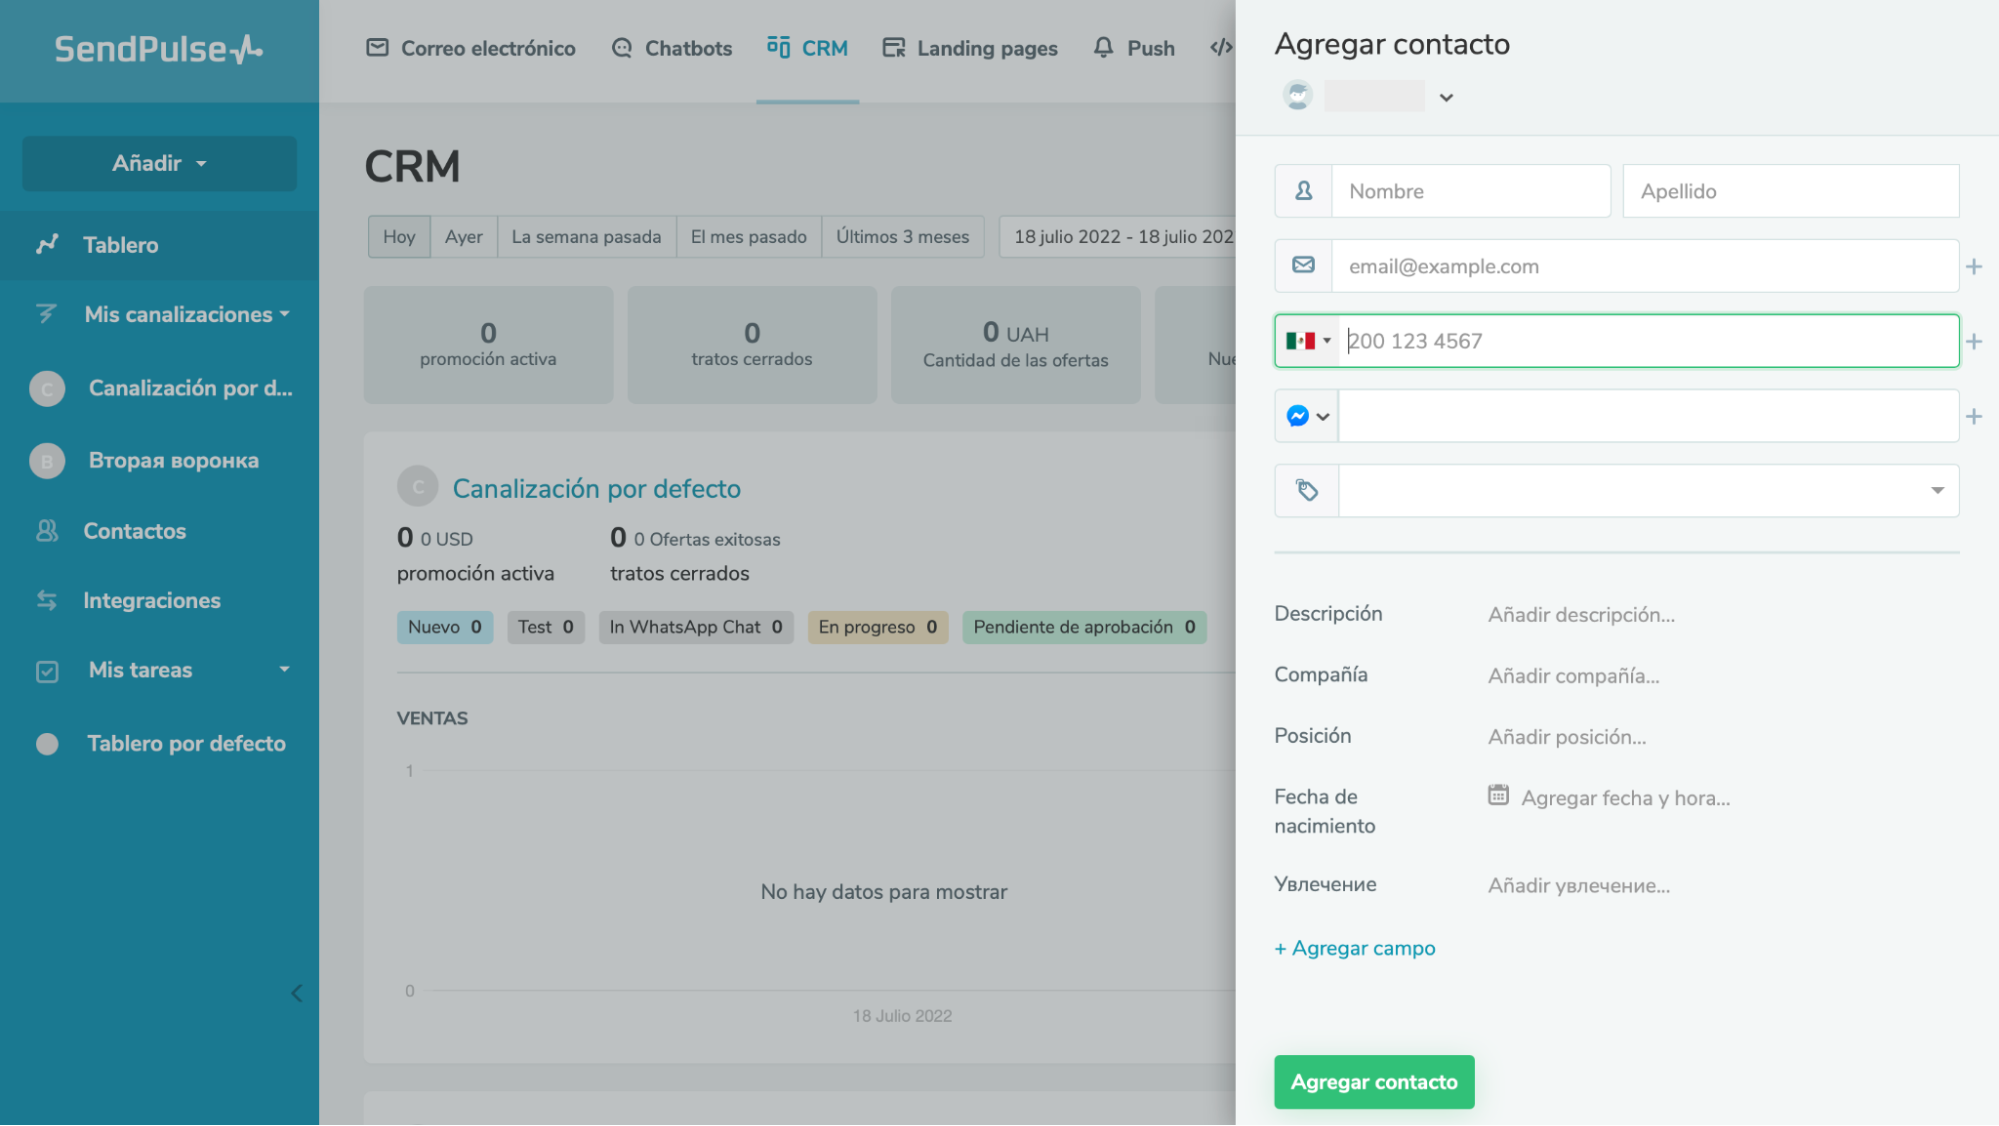Click Agregar fecha y hora field
Viewport: 1999px width, 1126px height.
1625,798
